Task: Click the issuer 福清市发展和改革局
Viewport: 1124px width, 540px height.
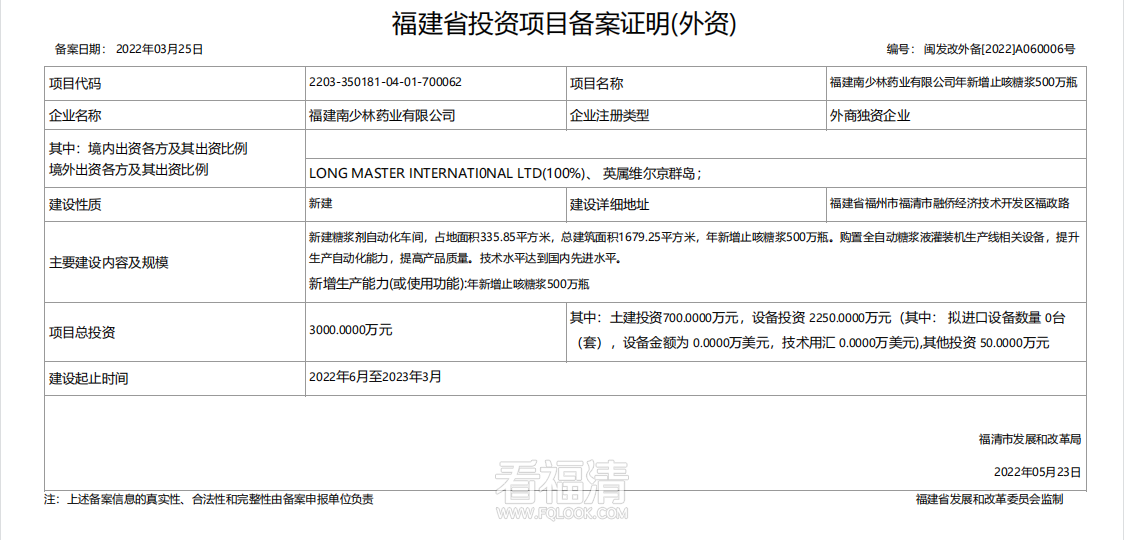Action: (x=1029, y=440)
